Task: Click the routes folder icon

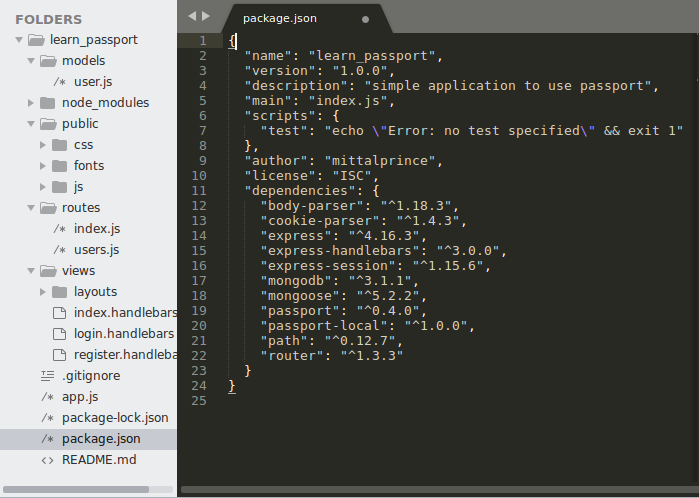Action: (x=48, y=208)
